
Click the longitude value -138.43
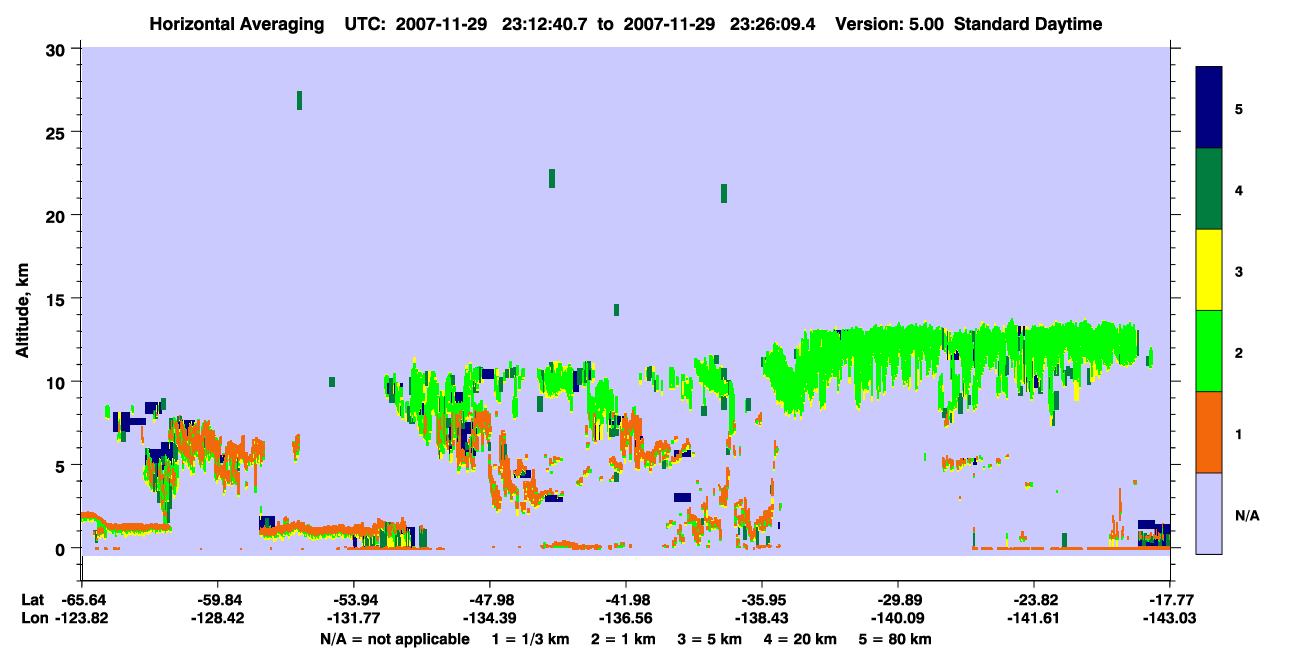[x=762, y=618]
